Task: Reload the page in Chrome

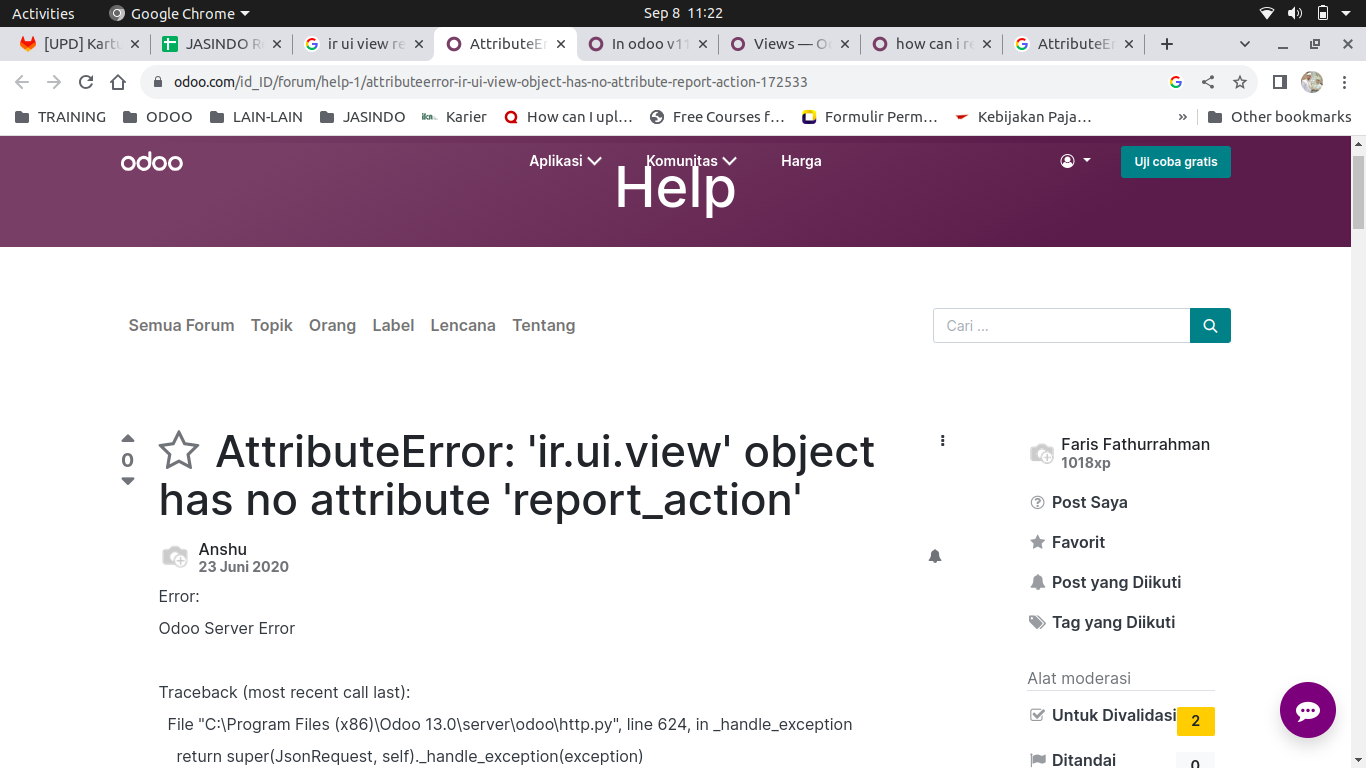Action: 86,82
